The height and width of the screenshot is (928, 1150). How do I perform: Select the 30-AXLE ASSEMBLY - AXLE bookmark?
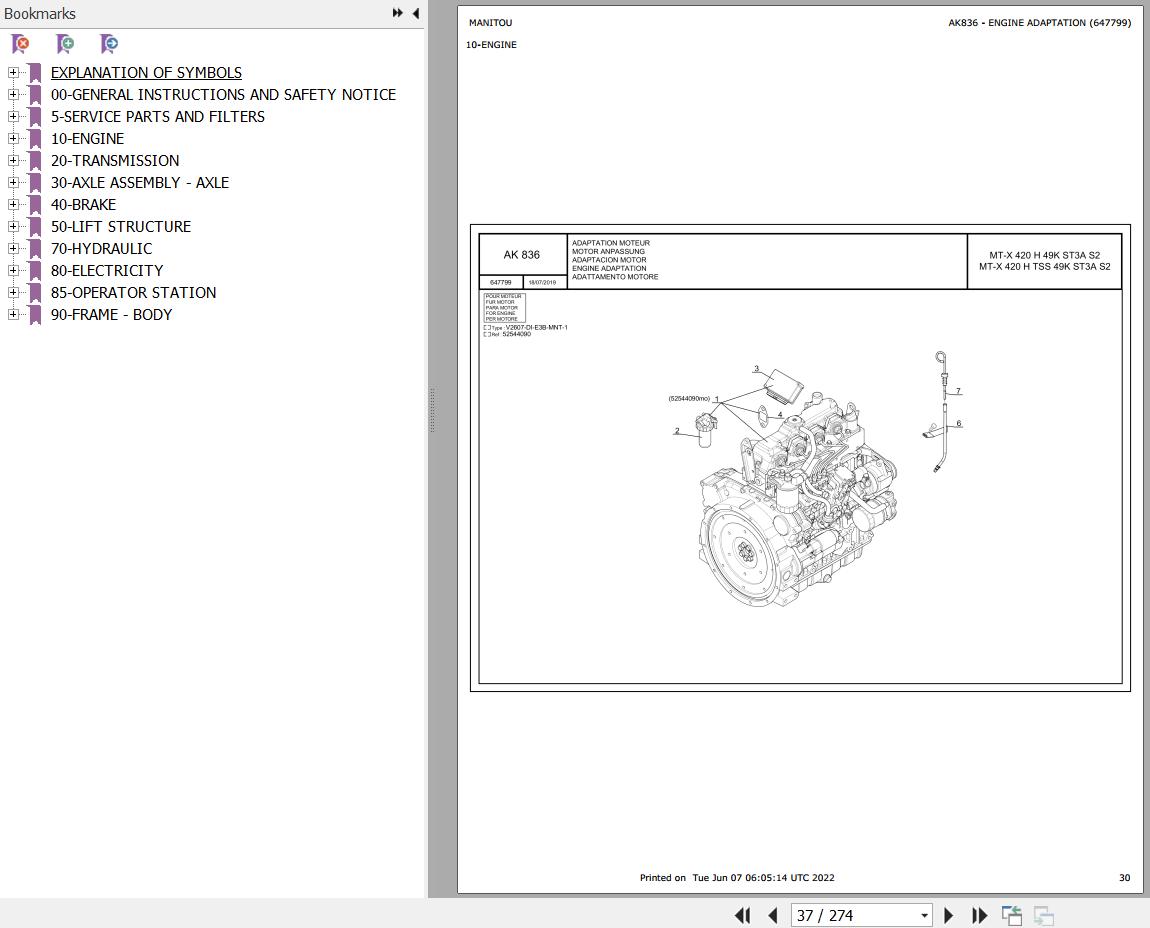(140, 183)
